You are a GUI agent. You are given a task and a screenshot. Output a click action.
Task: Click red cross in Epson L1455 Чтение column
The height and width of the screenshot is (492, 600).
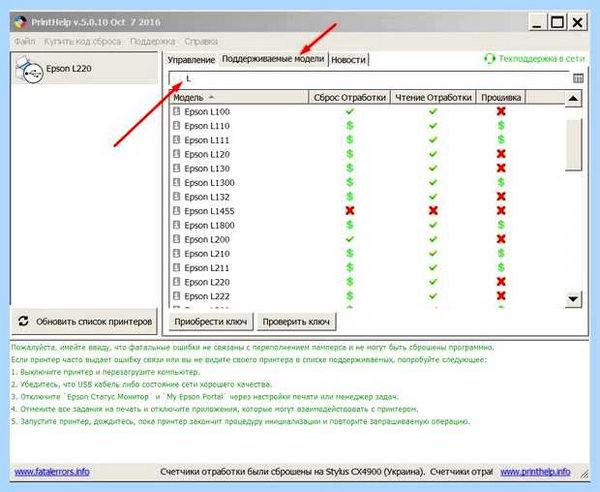(x=433, y=210)
